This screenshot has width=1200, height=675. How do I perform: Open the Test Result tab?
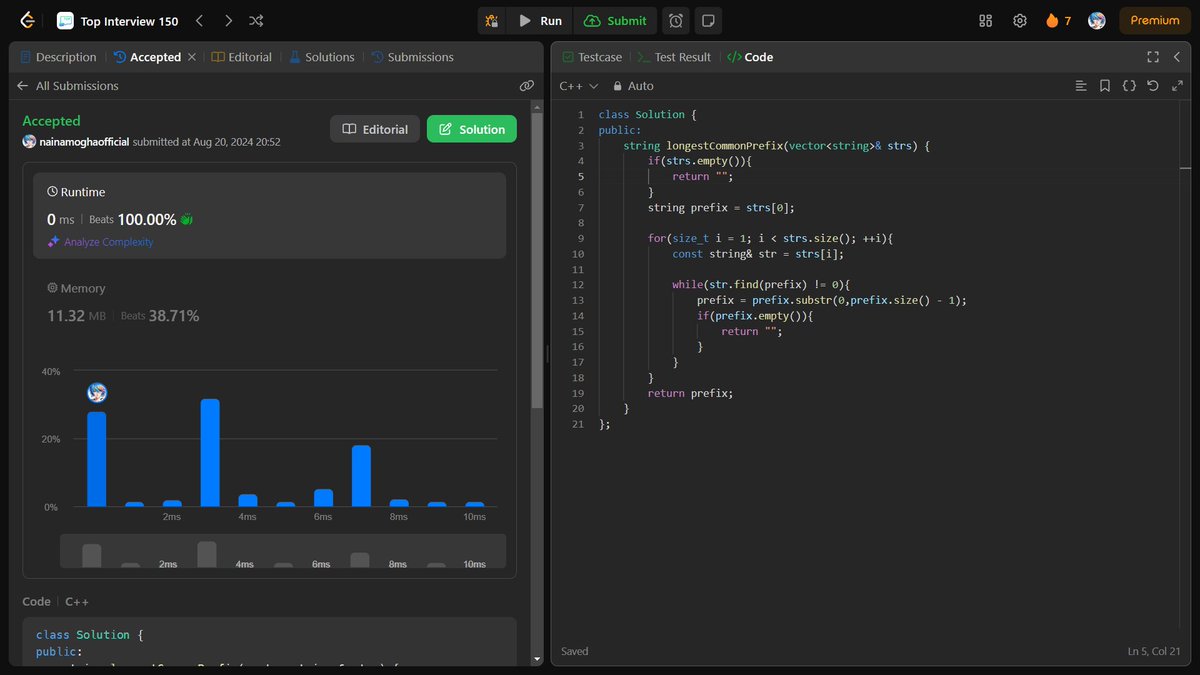click(x=675, y=57)
